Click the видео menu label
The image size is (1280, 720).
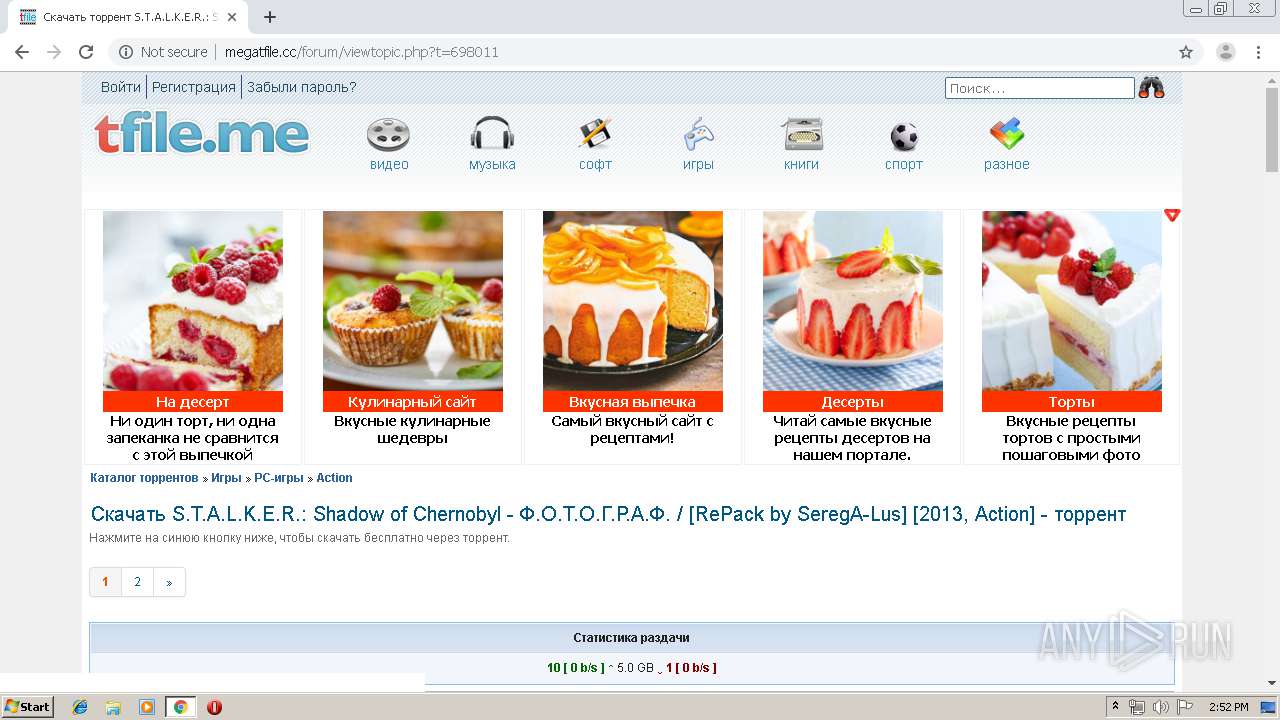(x=389, y=164)
